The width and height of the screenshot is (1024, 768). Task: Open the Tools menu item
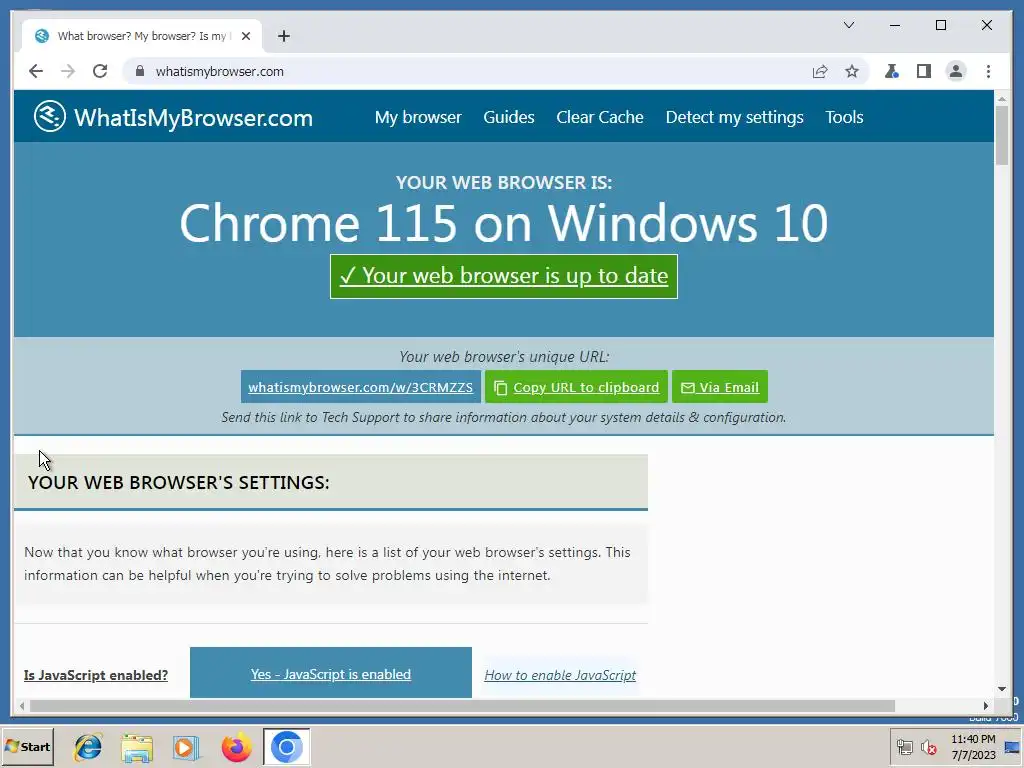click(x=844, y=118)
